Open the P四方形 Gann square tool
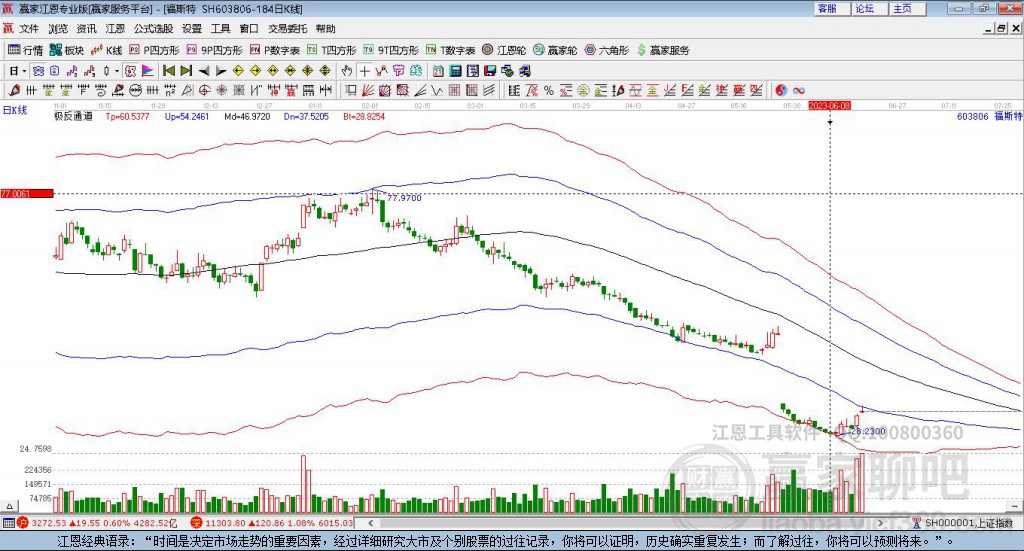The height and width of the screenshot is (551, 1024). pos(154,50)
